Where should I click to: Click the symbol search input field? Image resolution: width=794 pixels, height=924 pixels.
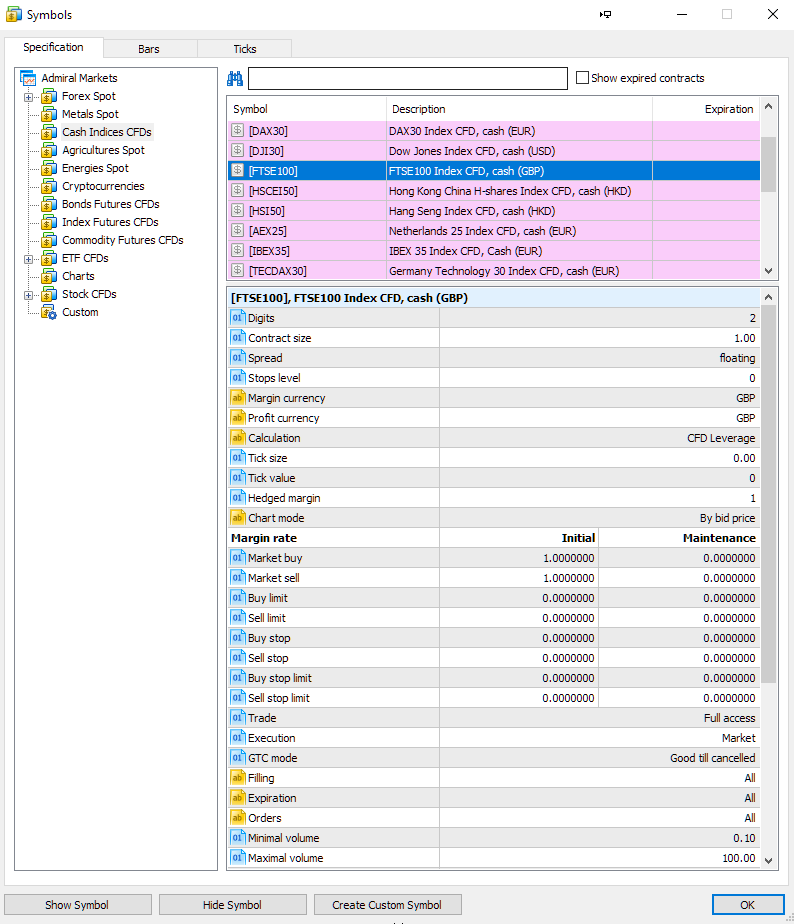coord(407,79)
